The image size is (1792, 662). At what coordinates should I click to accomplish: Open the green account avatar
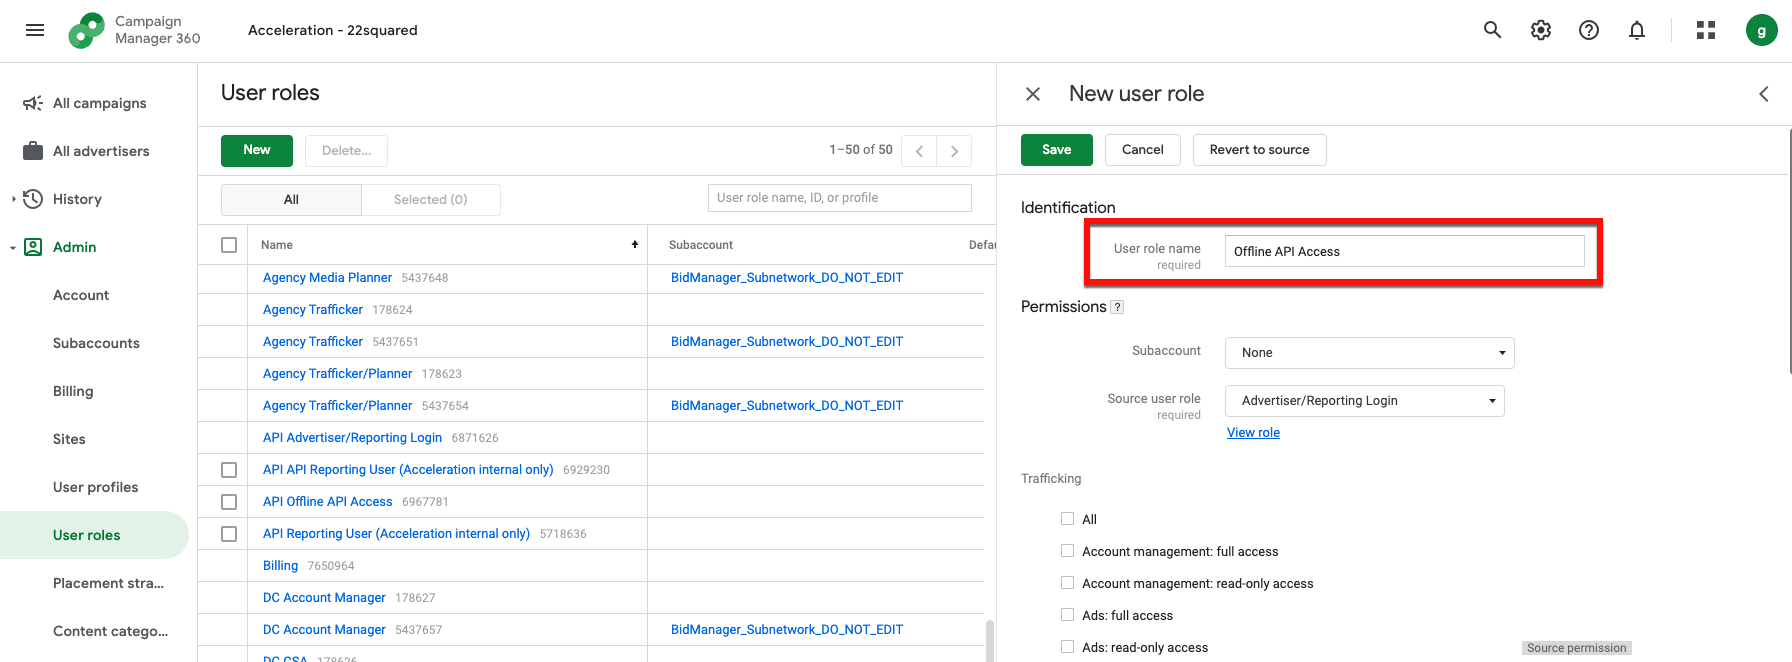[1762, 30]
